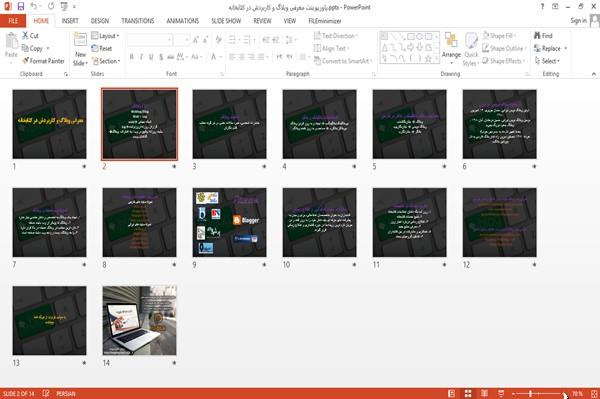Select slide 12 thumbnail
Viewport: 600px width, 399px height.
pyautogui.click(x=499, y=222)
